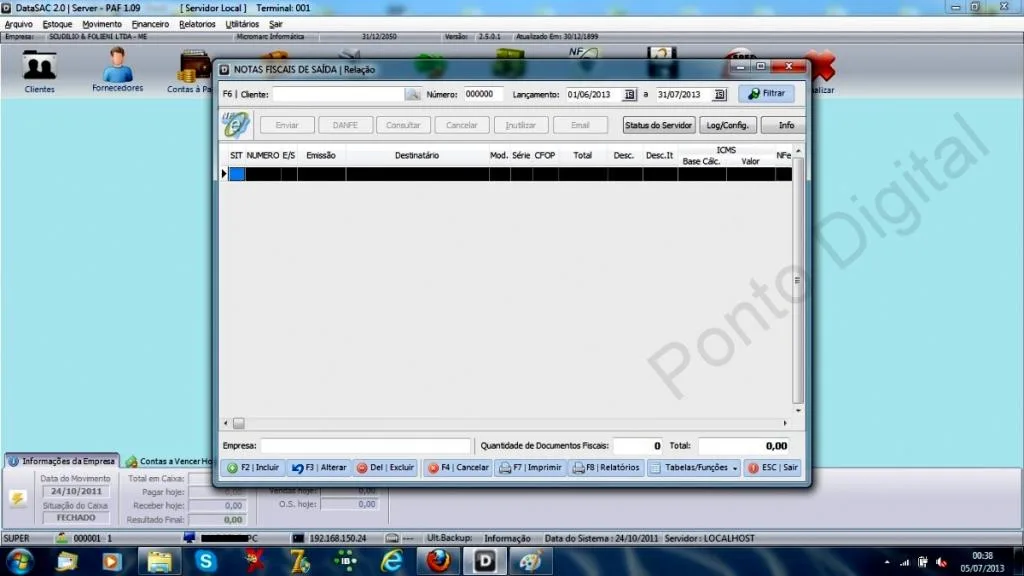The width and height of the screenshot is (1024, 576).
Task: Open Internet Explorer from the taskbar
Action: pos(392,561)
